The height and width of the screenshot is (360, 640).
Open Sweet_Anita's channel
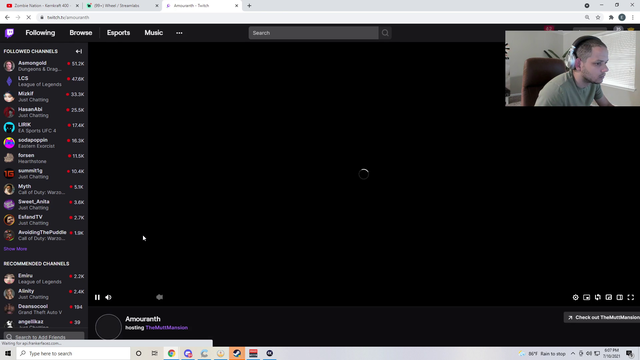tap(44, 204)
